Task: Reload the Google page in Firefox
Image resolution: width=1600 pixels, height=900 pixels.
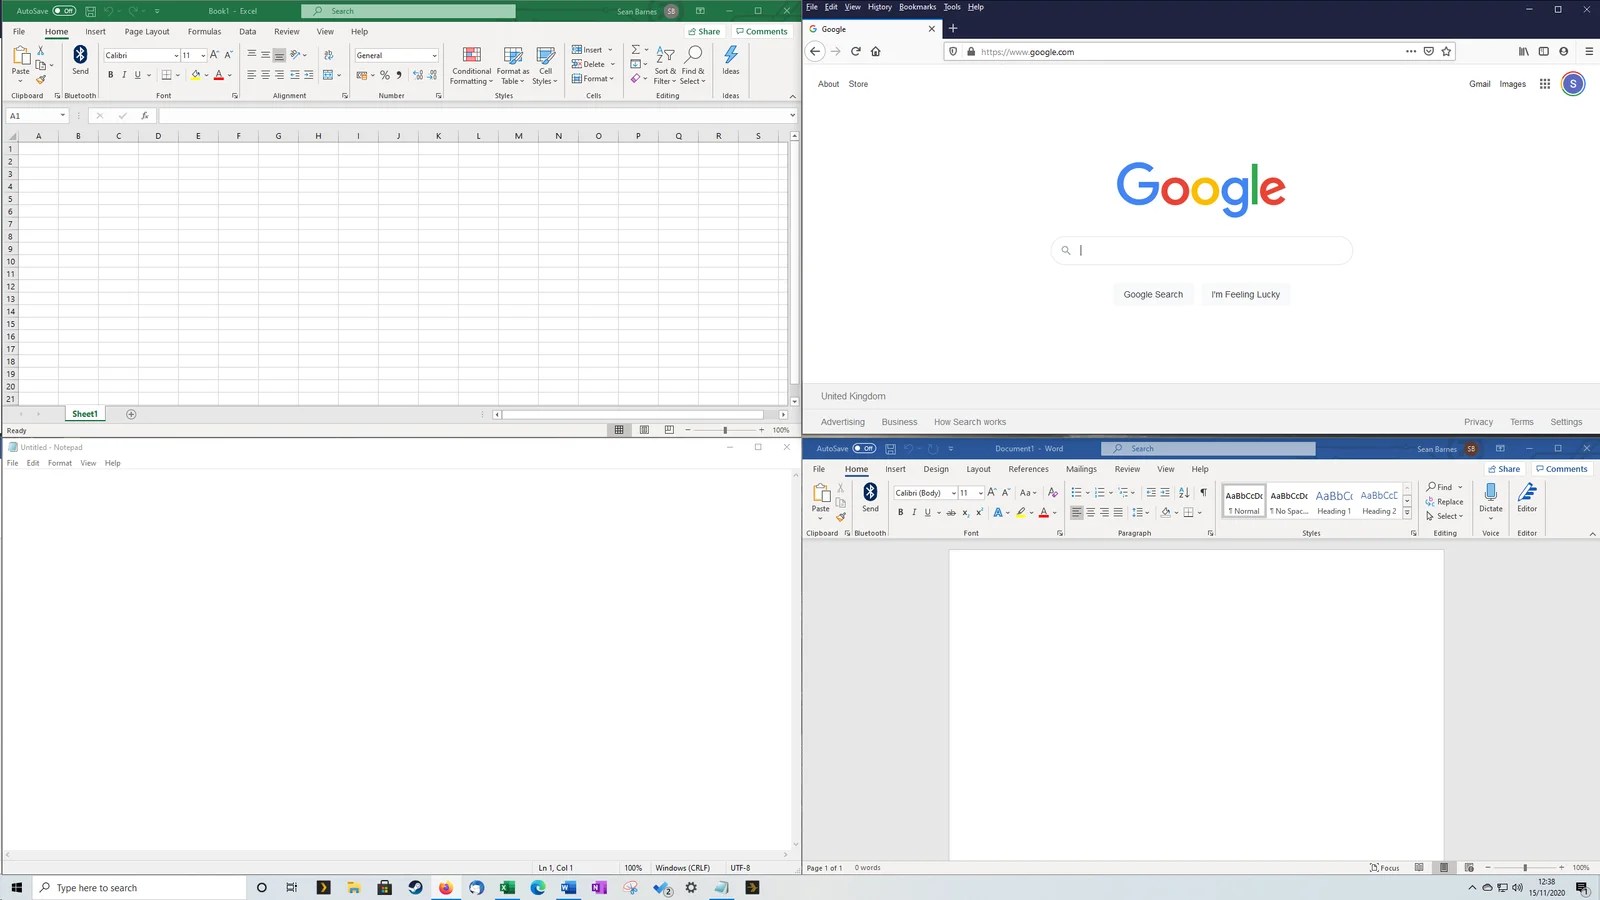Action: point(856,51)
